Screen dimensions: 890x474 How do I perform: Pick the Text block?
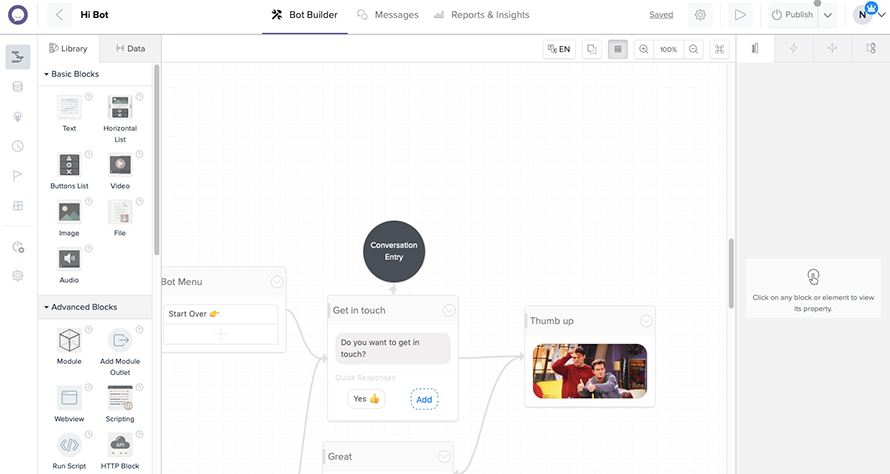(69, 113)
